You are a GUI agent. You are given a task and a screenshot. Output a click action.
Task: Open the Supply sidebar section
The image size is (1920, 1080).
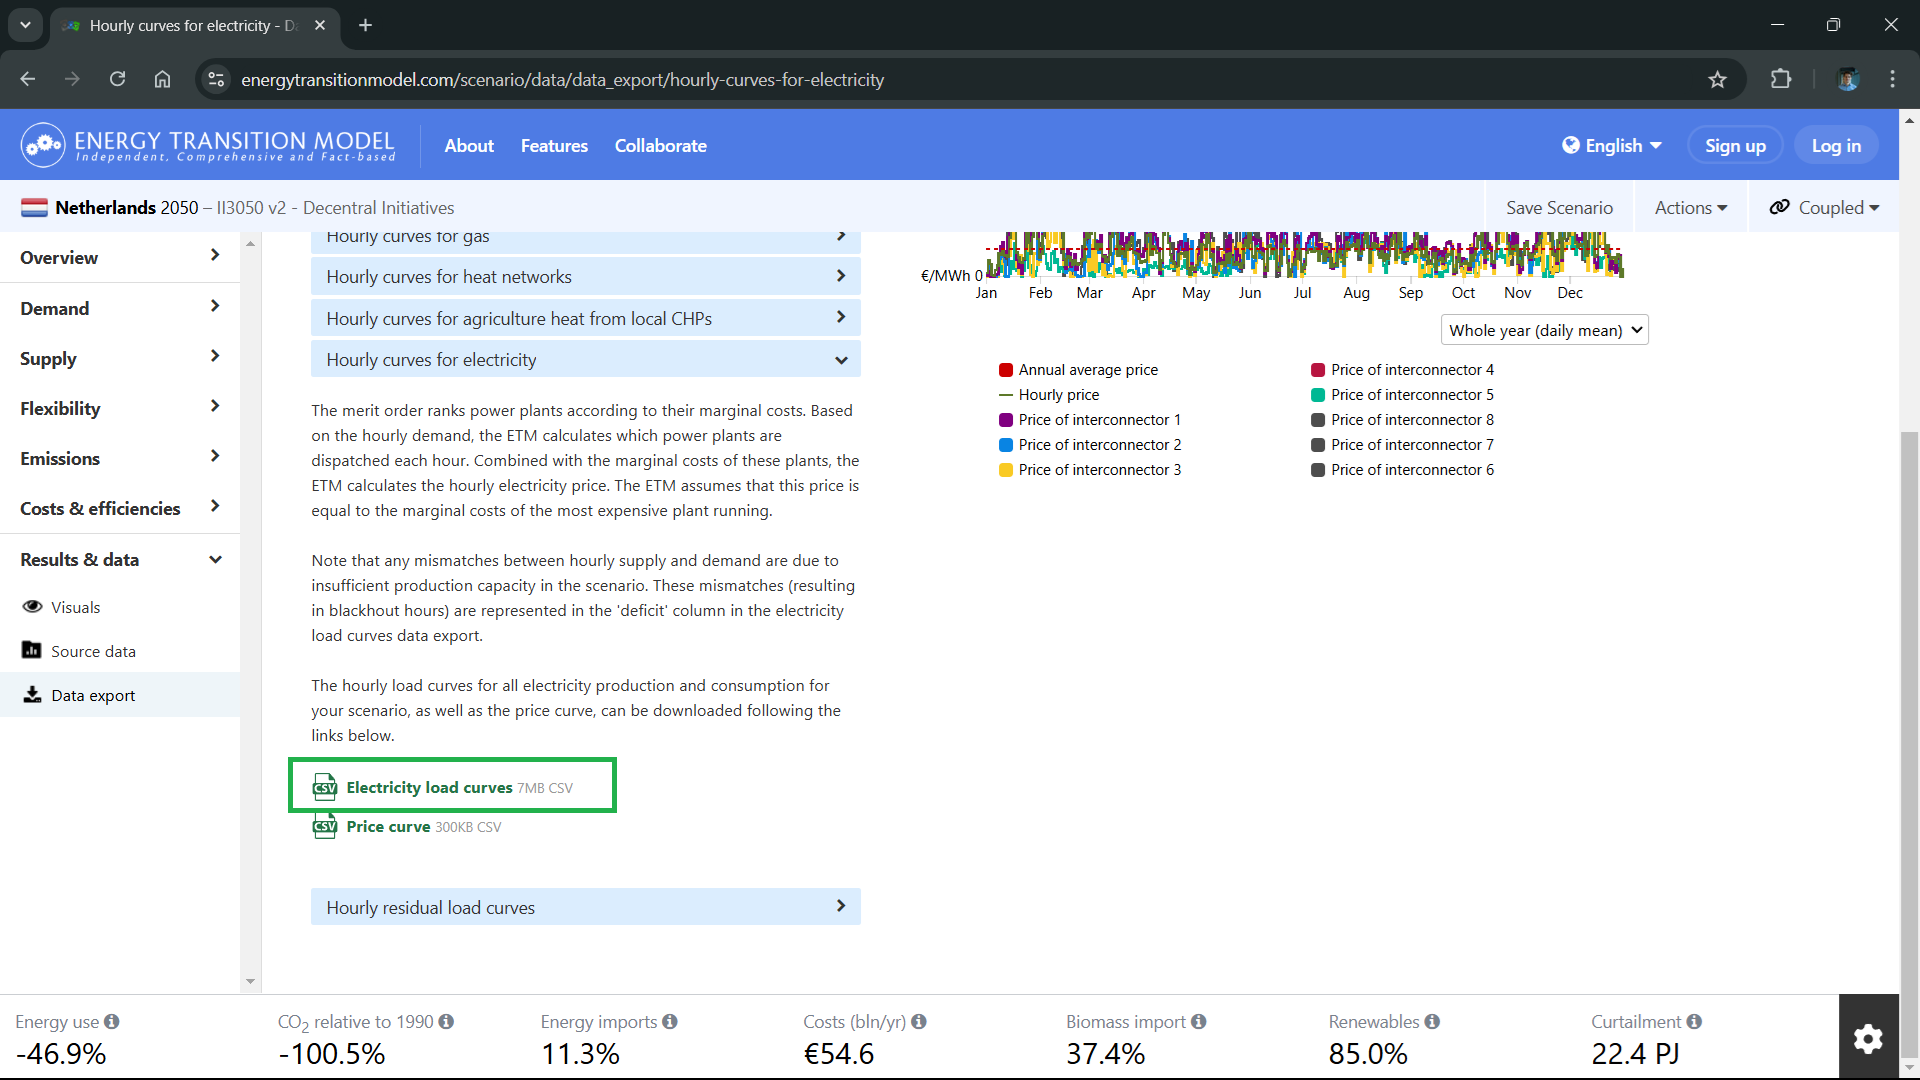coord(120,358)
